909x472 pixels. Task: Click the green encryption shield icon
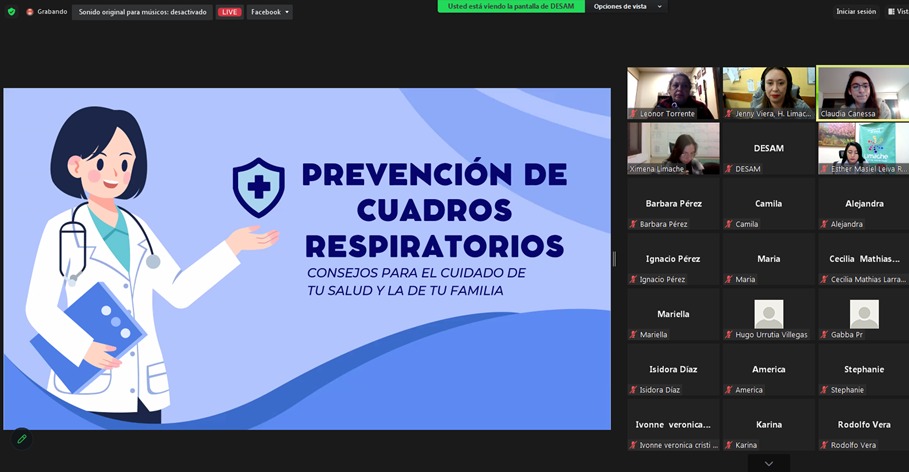tap(11, 12)
